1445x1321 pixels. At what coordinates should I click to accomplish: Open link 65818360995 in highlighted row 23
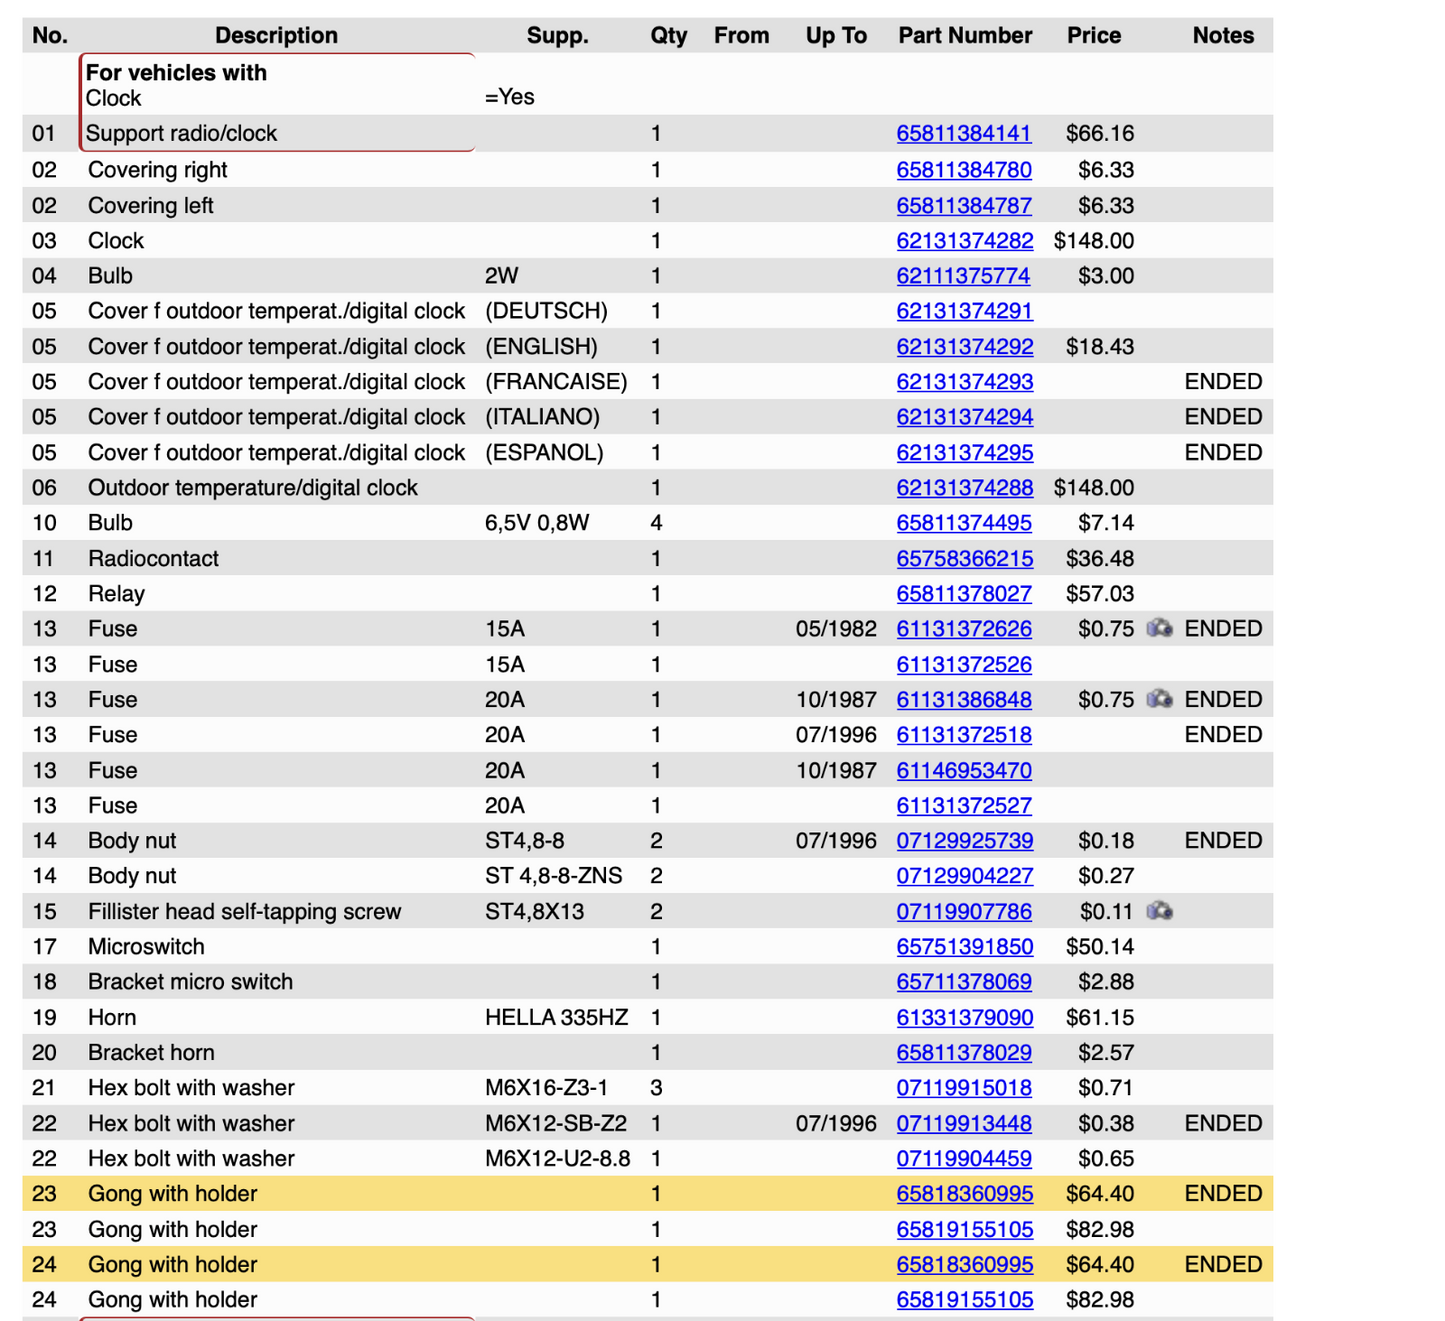point(965,1194)
